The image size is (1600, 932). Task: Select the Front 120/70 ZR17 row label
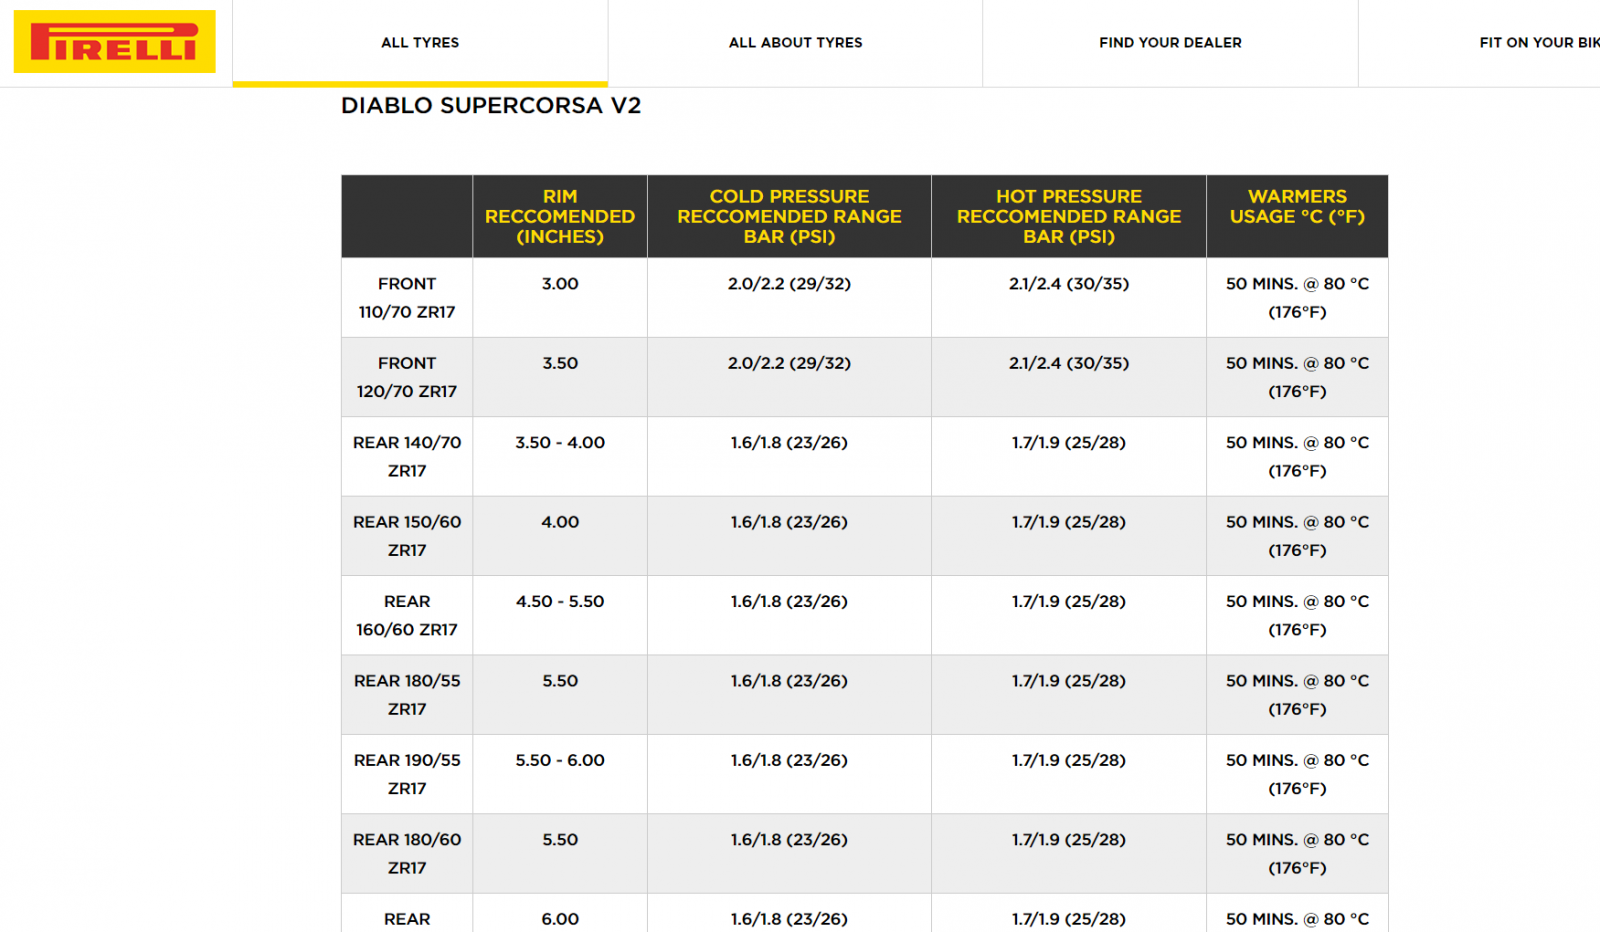(x=407, y=377)
